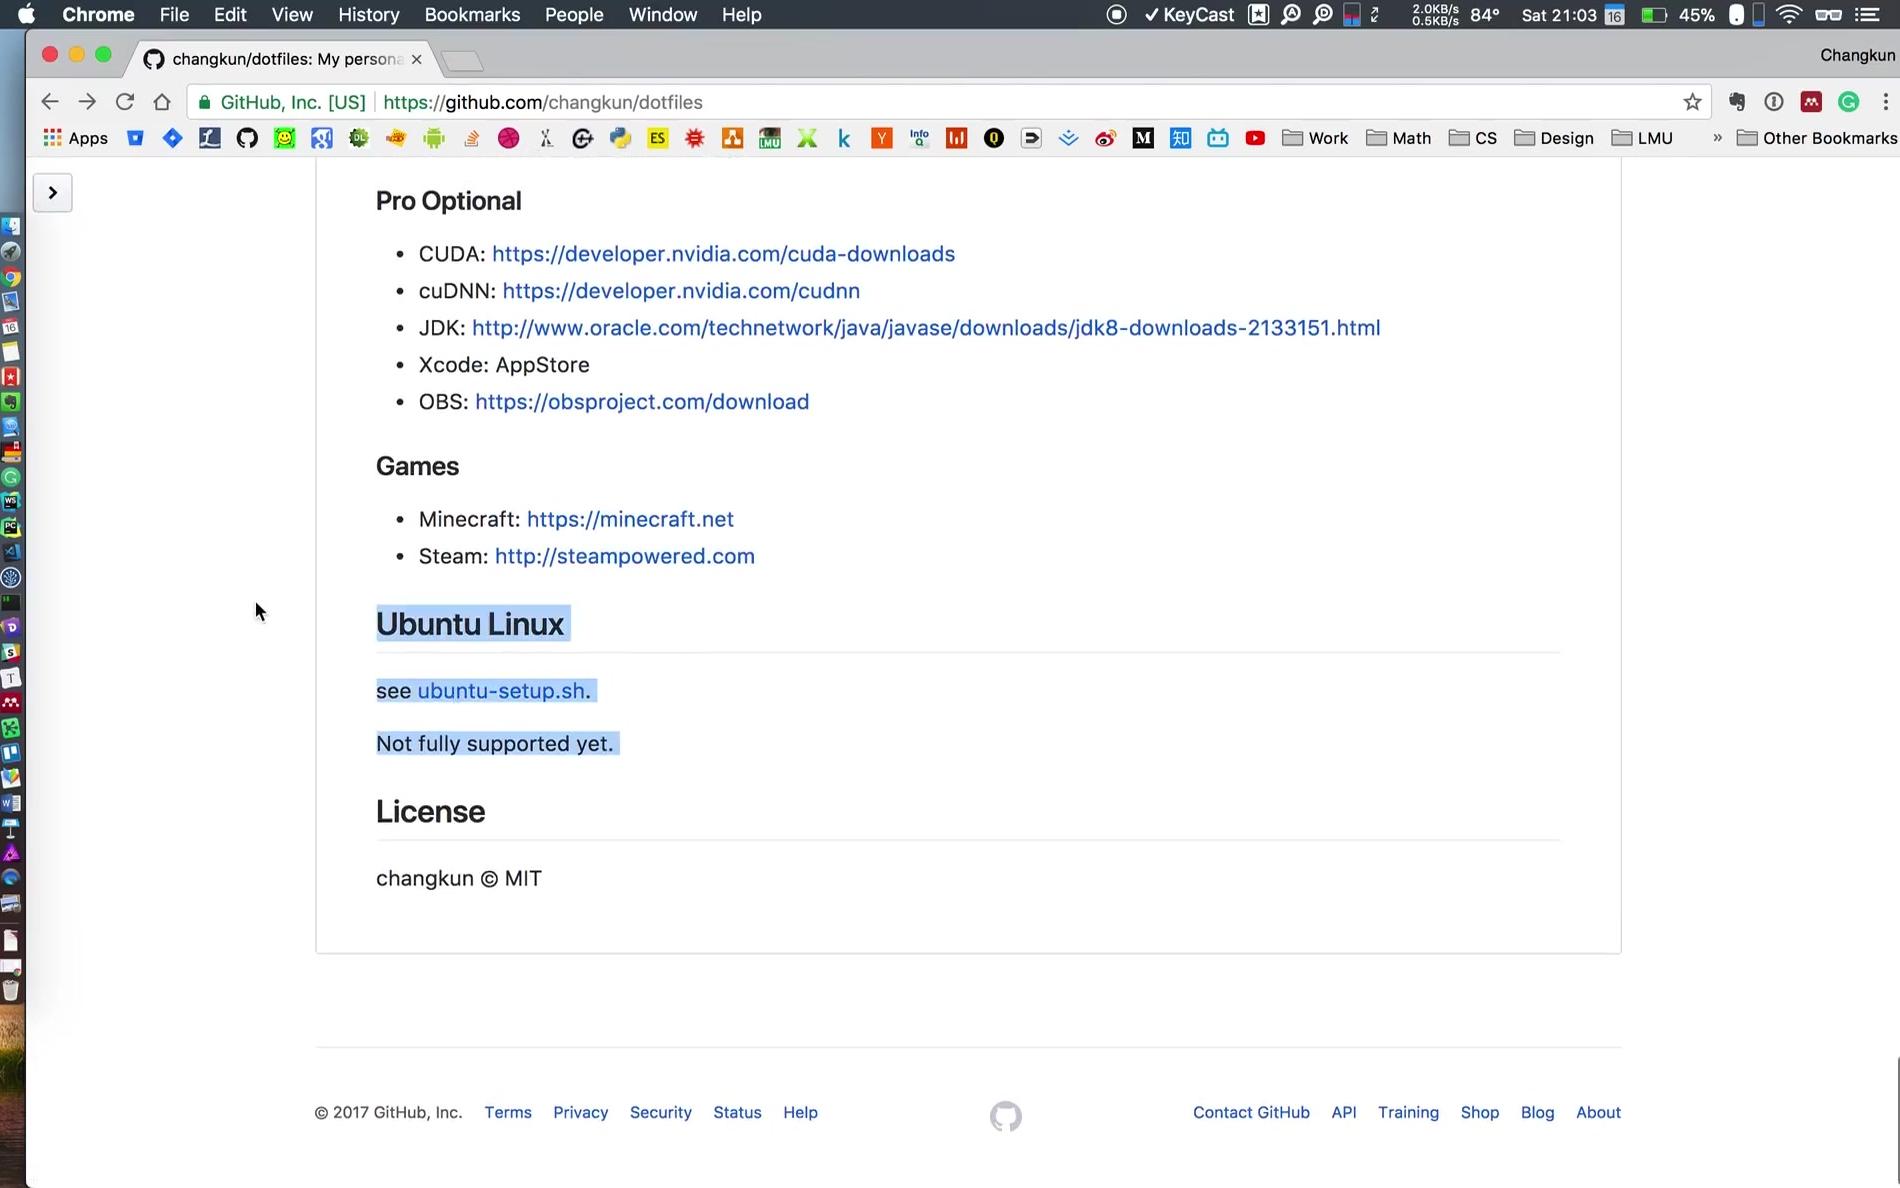Viewport: 1900px width, 1188px height.
Task: Open the YouTube bookmark icon
Action: [1255, 138]
